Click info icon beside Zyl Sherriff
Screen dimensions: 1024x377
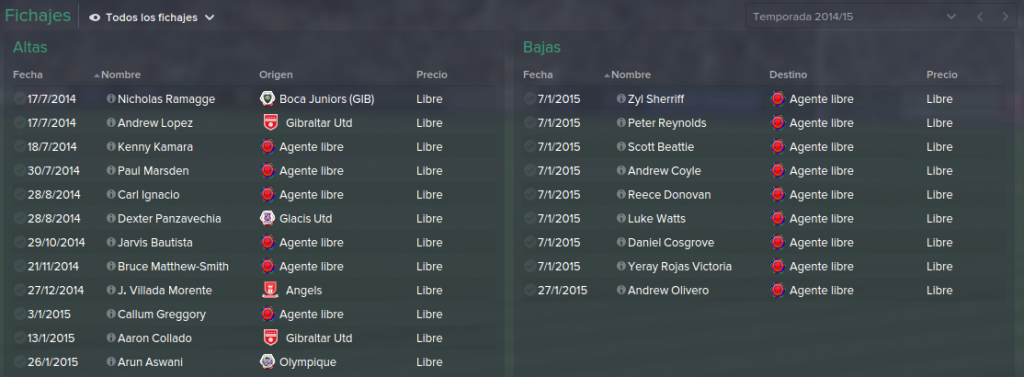(x=621, y=99)
